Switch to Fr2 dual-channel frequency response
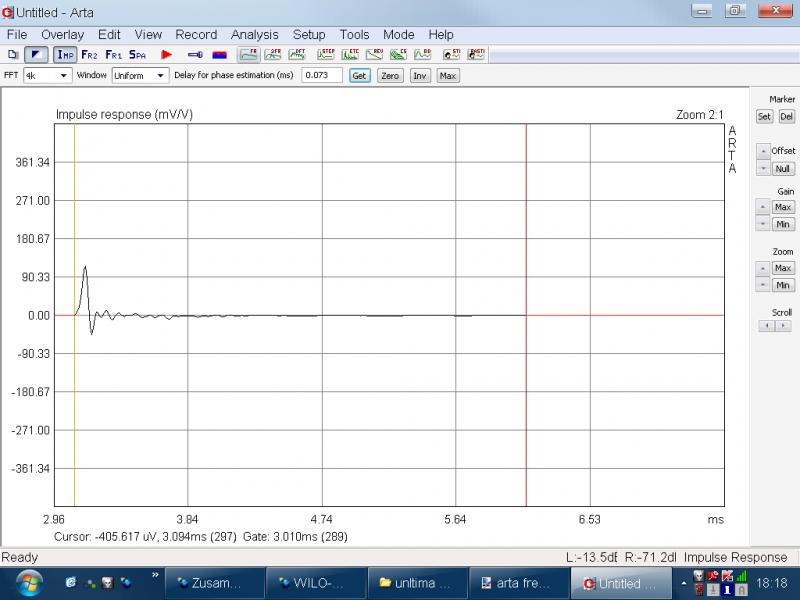Screen dimensions: 800x600 [x=90, y=54]
